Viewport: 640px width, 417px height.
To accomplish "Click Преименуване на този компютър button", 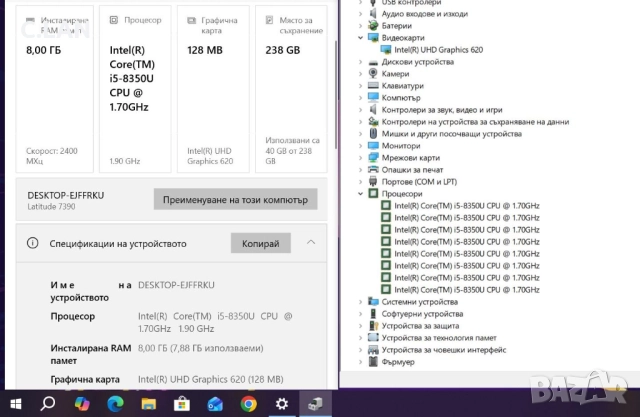I will pos(236,200).
